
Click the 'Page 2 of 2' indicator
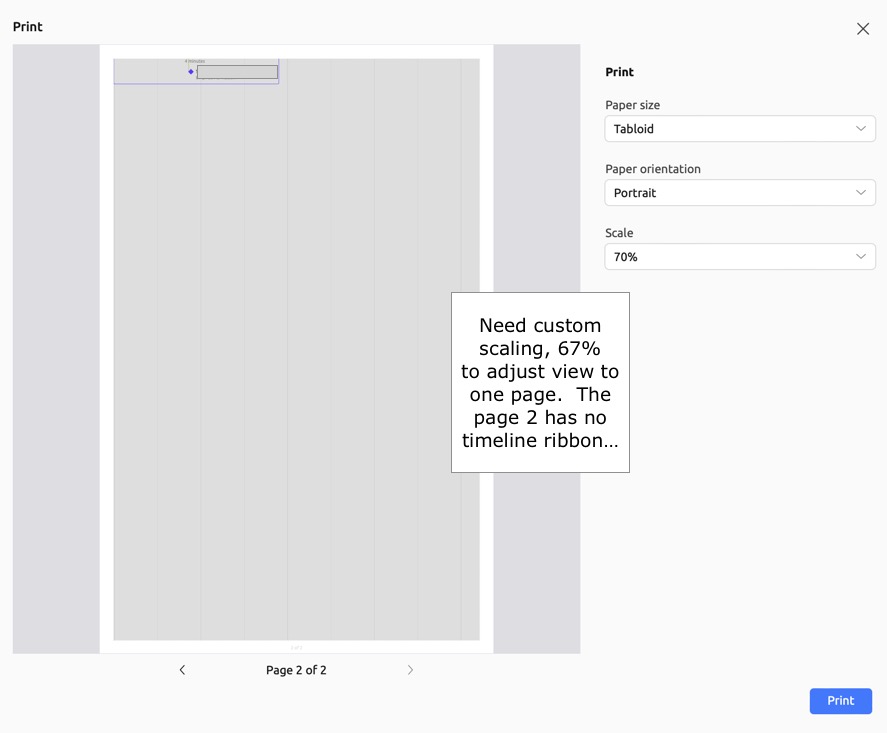click(296, 670)
